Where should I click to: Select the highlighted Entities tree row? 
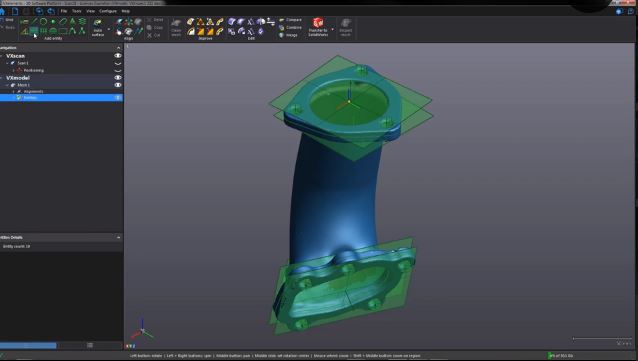coord(61,98)
